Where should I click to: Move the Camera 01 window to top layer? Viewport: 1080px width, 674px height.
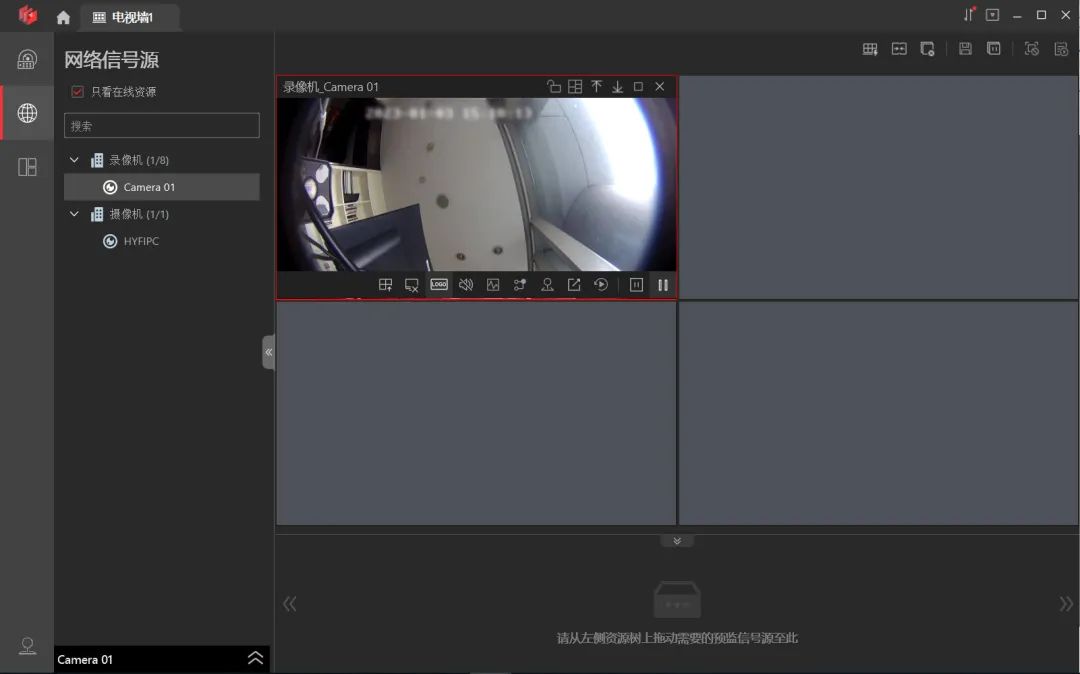[596, 87]
